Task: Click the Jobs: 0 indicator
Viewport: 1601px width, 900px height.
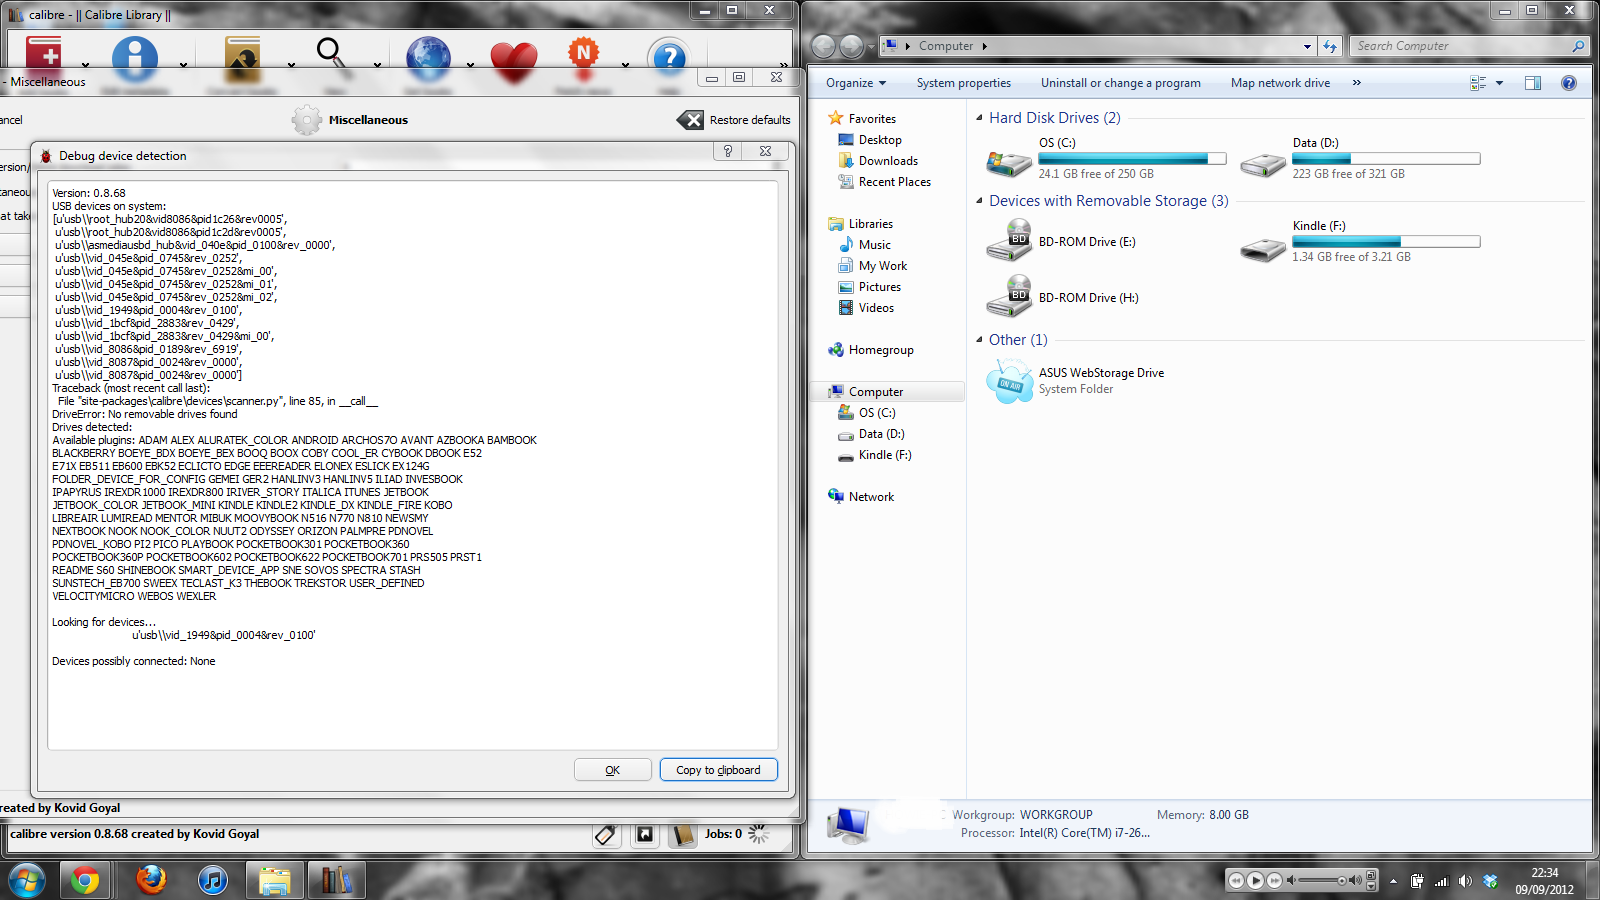Action: point(723,834)
